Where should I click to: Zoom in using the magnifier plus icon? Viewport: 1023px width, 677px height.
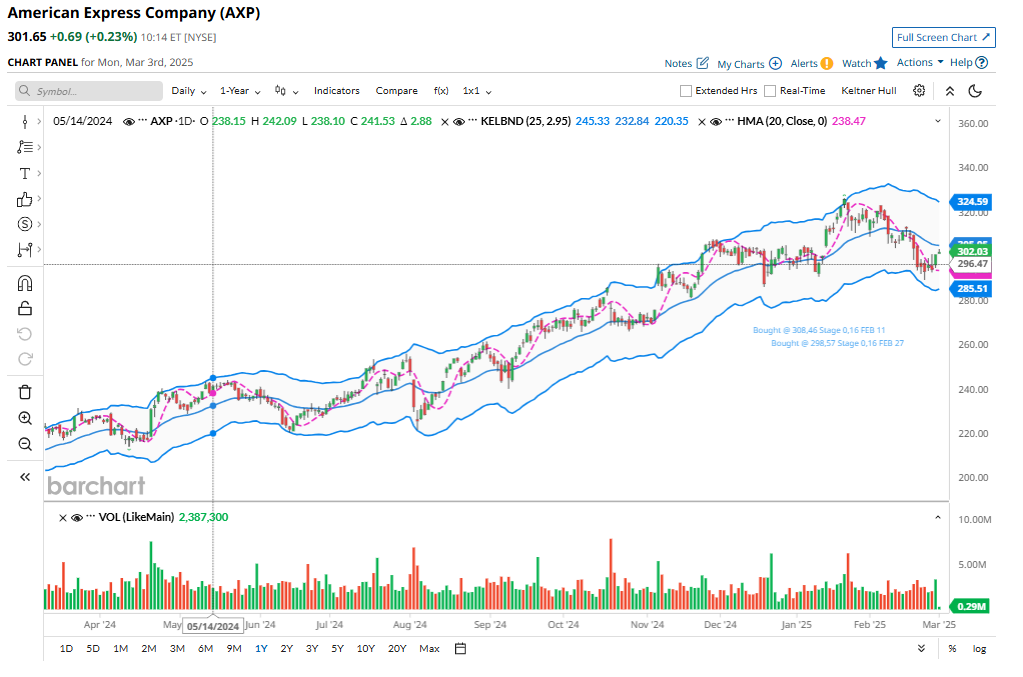(x=25, y=418)
